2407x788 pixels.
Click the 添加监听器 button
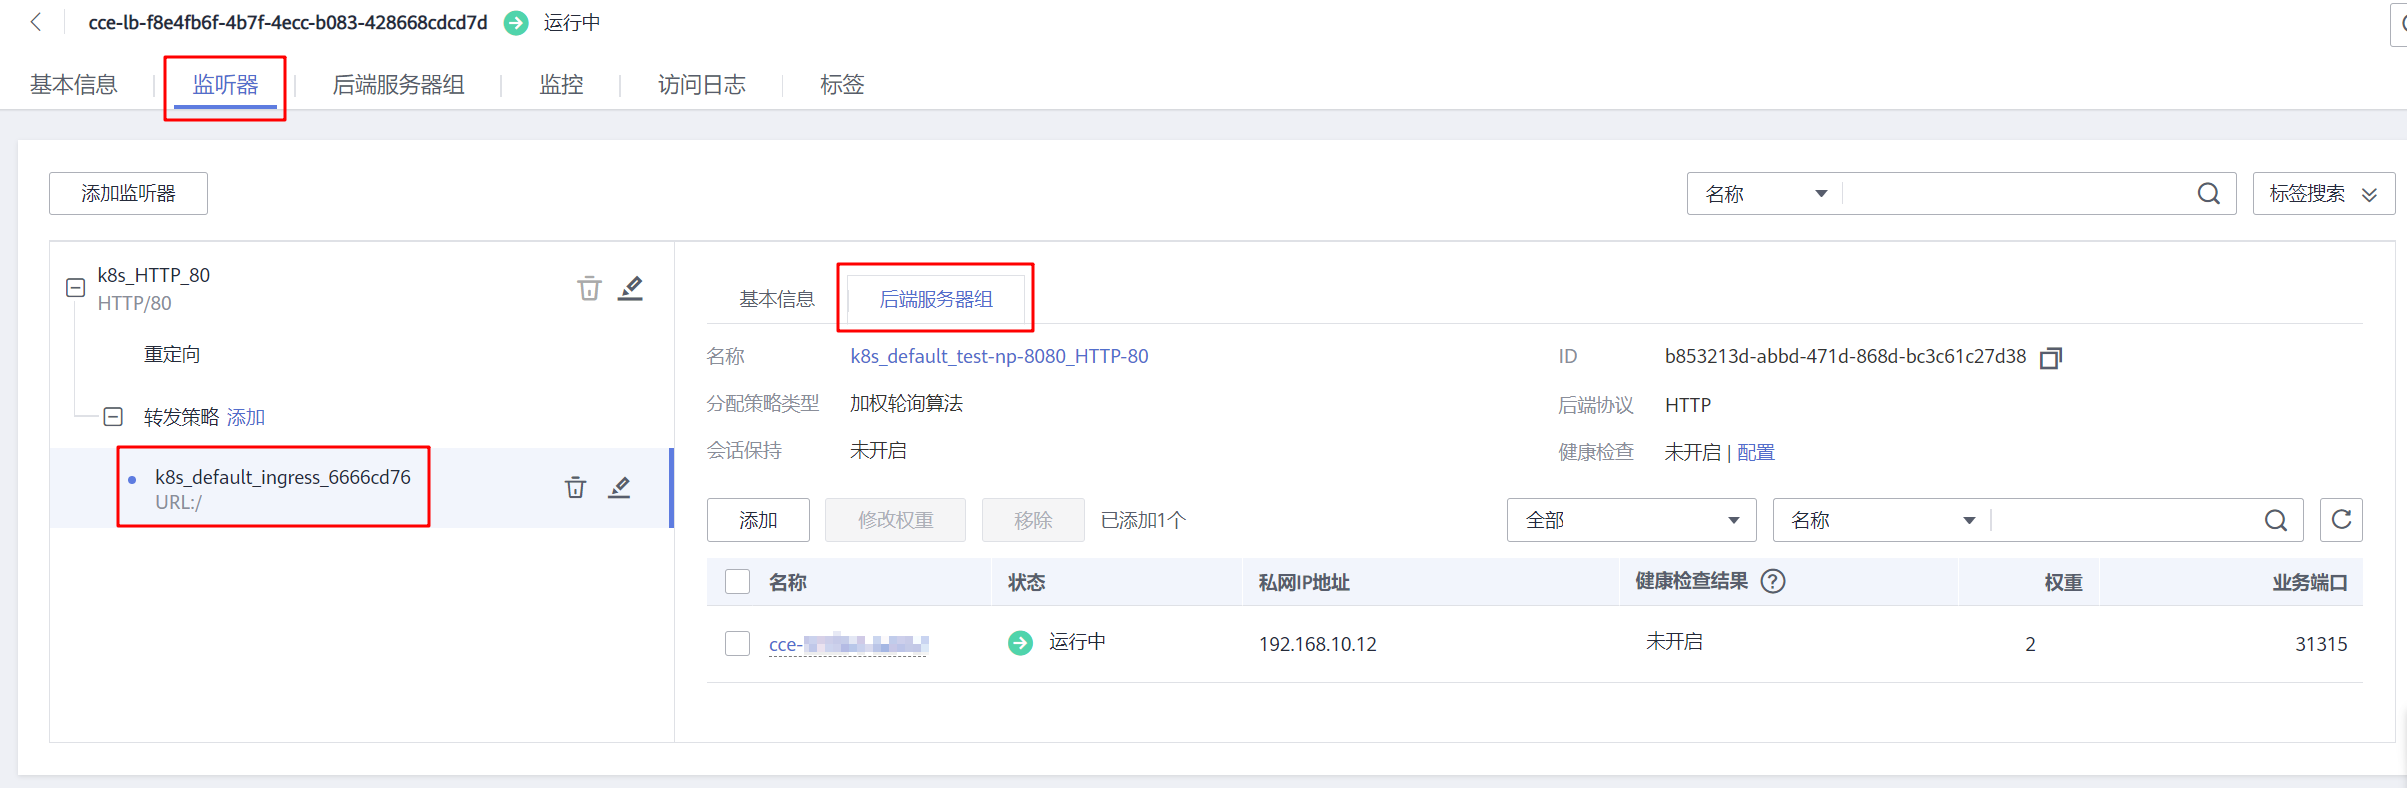point(128,193)
